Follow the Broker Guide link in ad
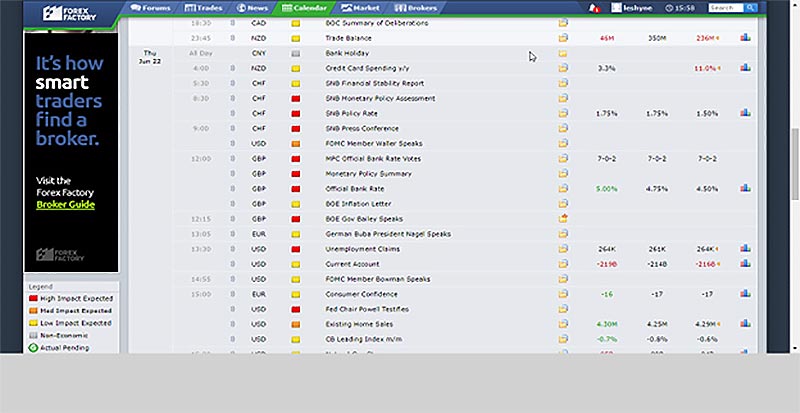The image size is (800, 413). click(64, 205)
